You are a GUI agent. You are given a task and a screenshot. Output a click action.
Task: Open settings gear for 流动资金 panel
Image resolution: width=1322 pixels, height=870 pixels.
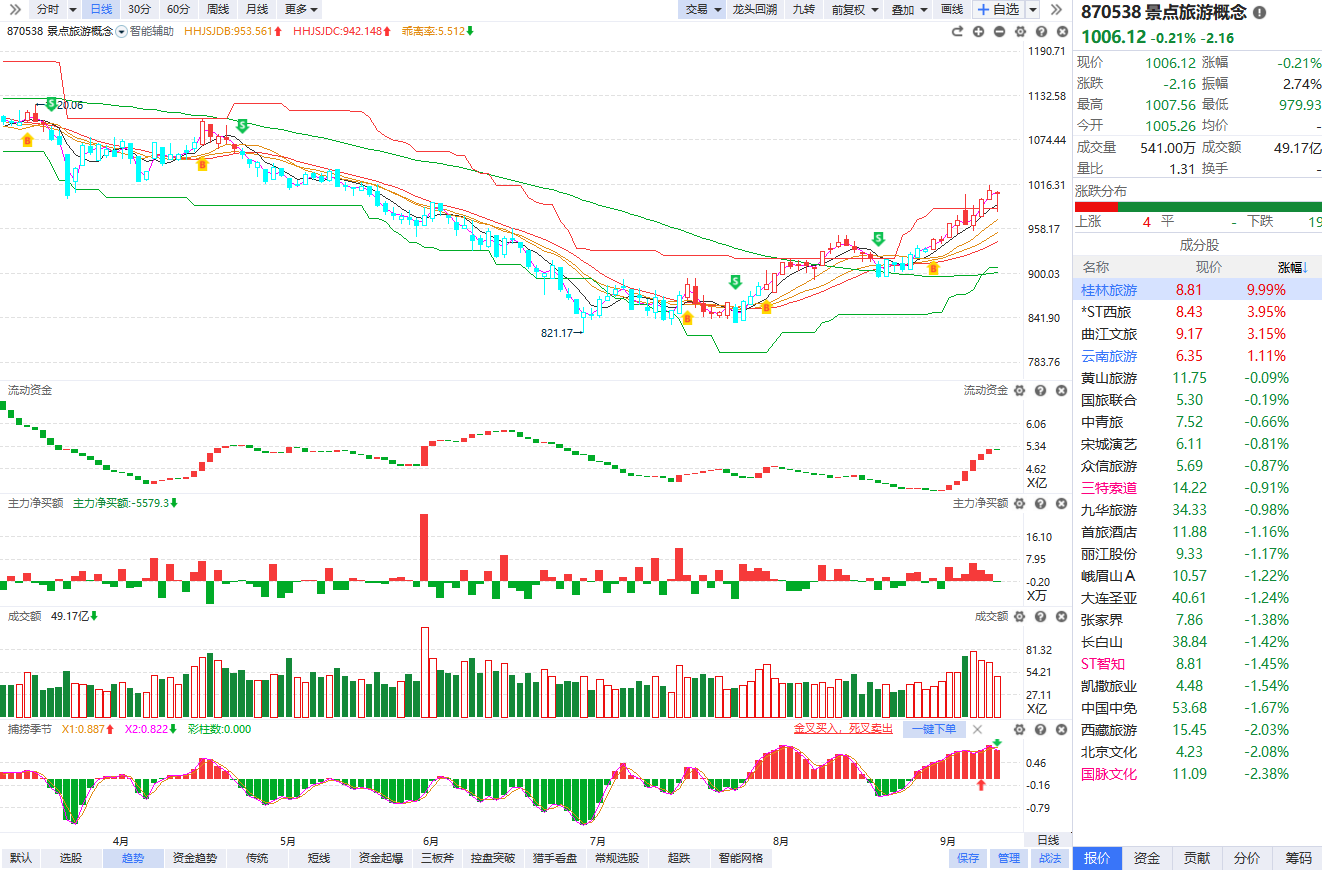click(x=1020, y=390)
